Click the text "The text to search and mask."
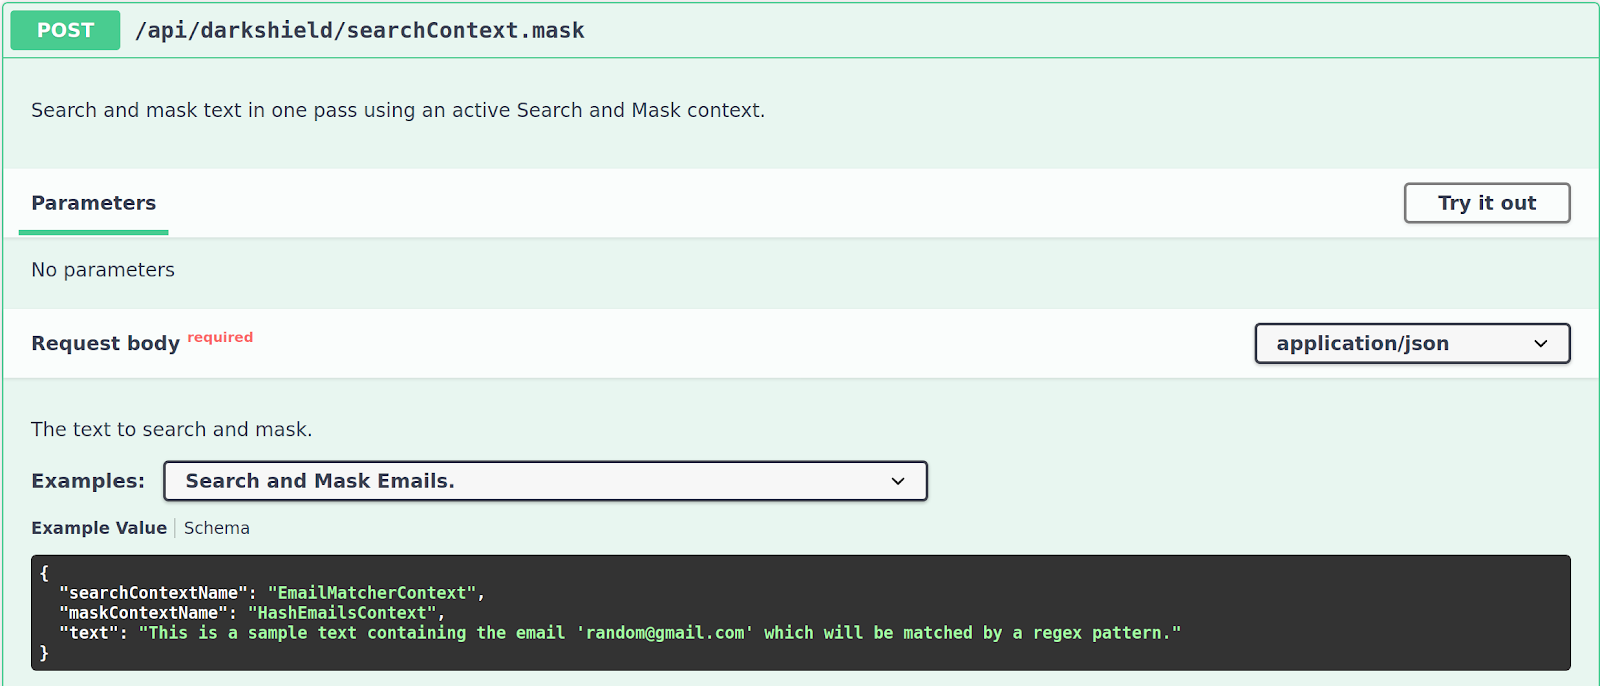 pyautogui.click(x=172, y=429)
